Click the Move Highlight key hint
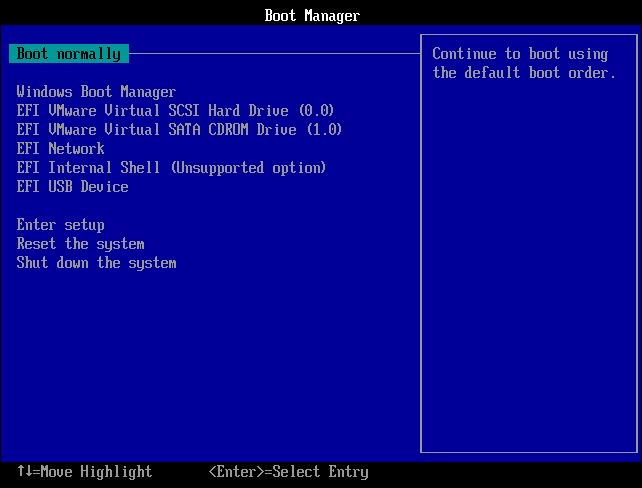The width and height of the screenshot is (642, 488). [x=84, y=472]
